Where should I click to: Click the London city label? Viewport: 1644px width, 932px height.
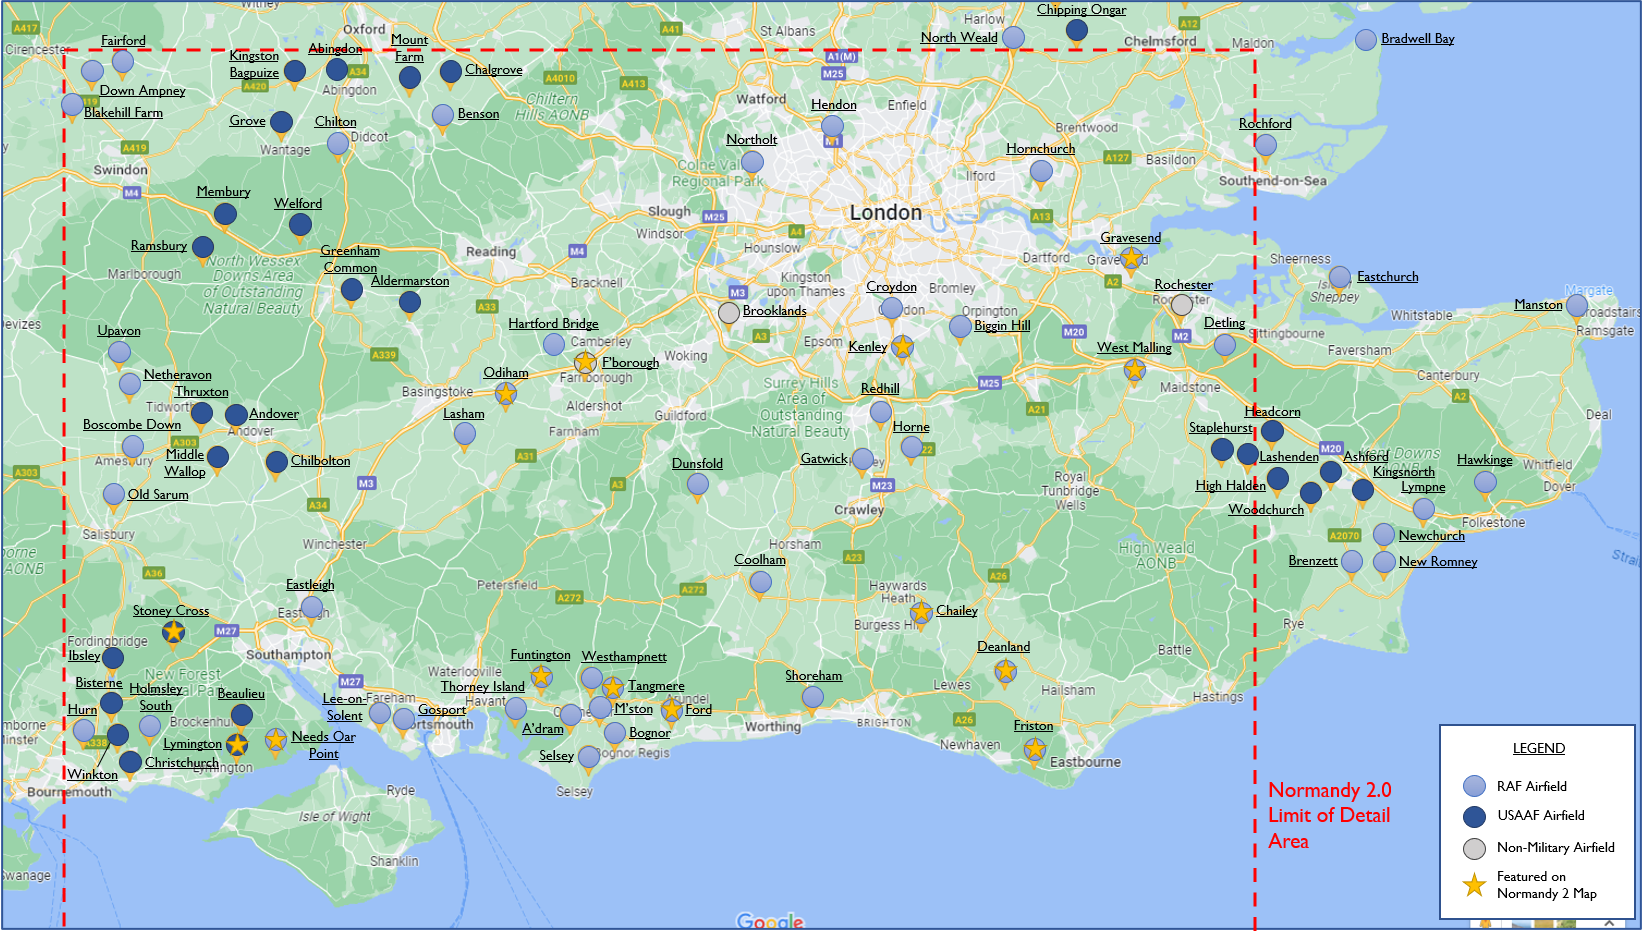coord(886,212)
